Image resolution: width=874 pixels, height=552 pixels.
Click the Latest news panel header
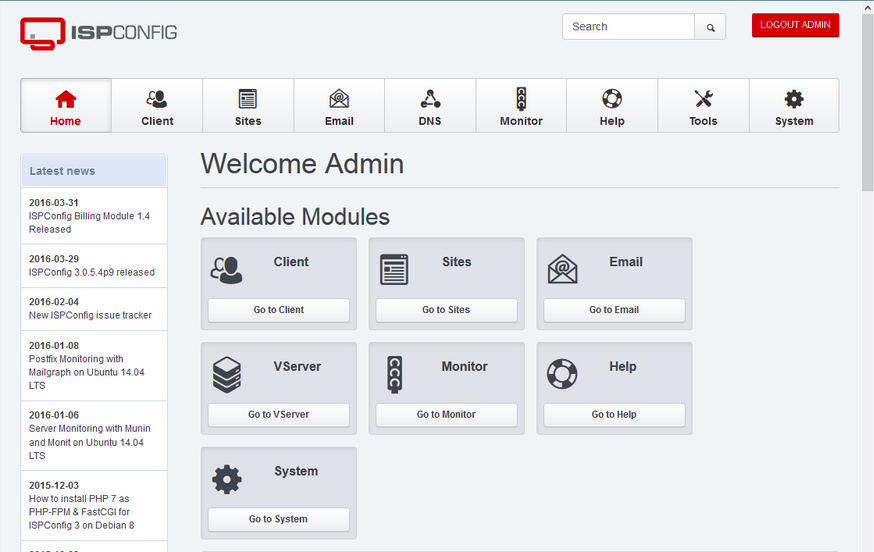point(94,171)
